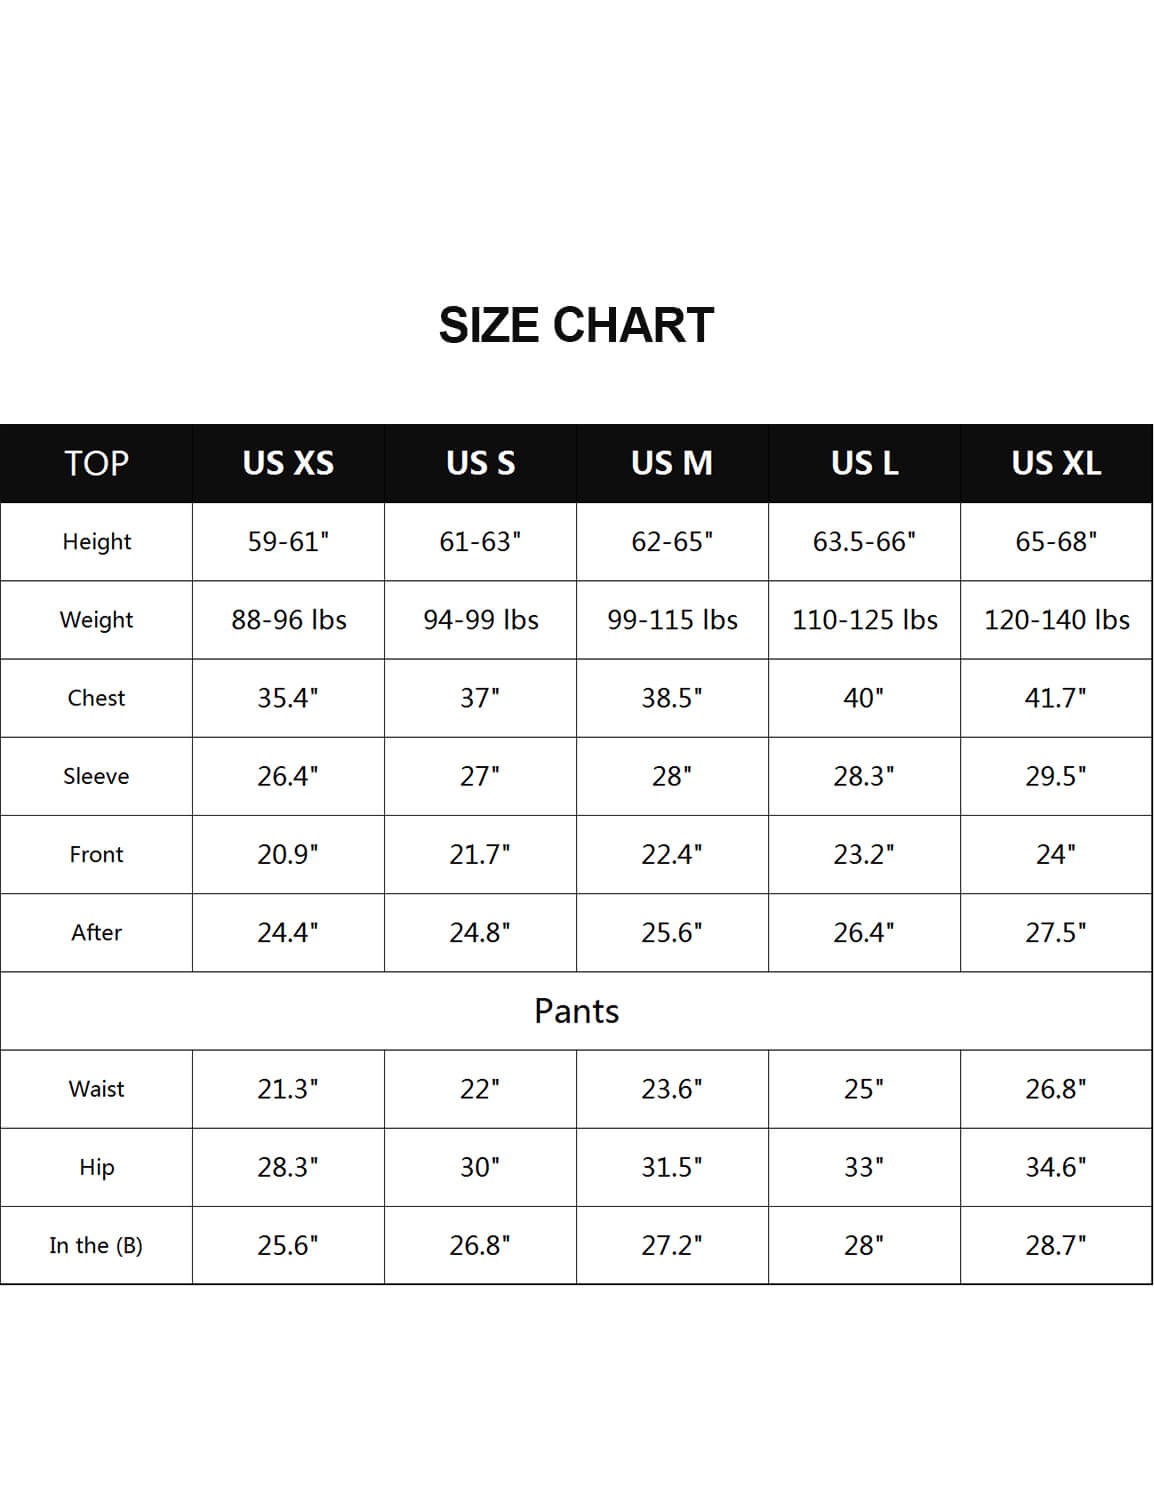Image resolution: width=1154 pixels, height=1500 pixels.
Task: Click the TOP header cell
Action: tap(96, 463)
